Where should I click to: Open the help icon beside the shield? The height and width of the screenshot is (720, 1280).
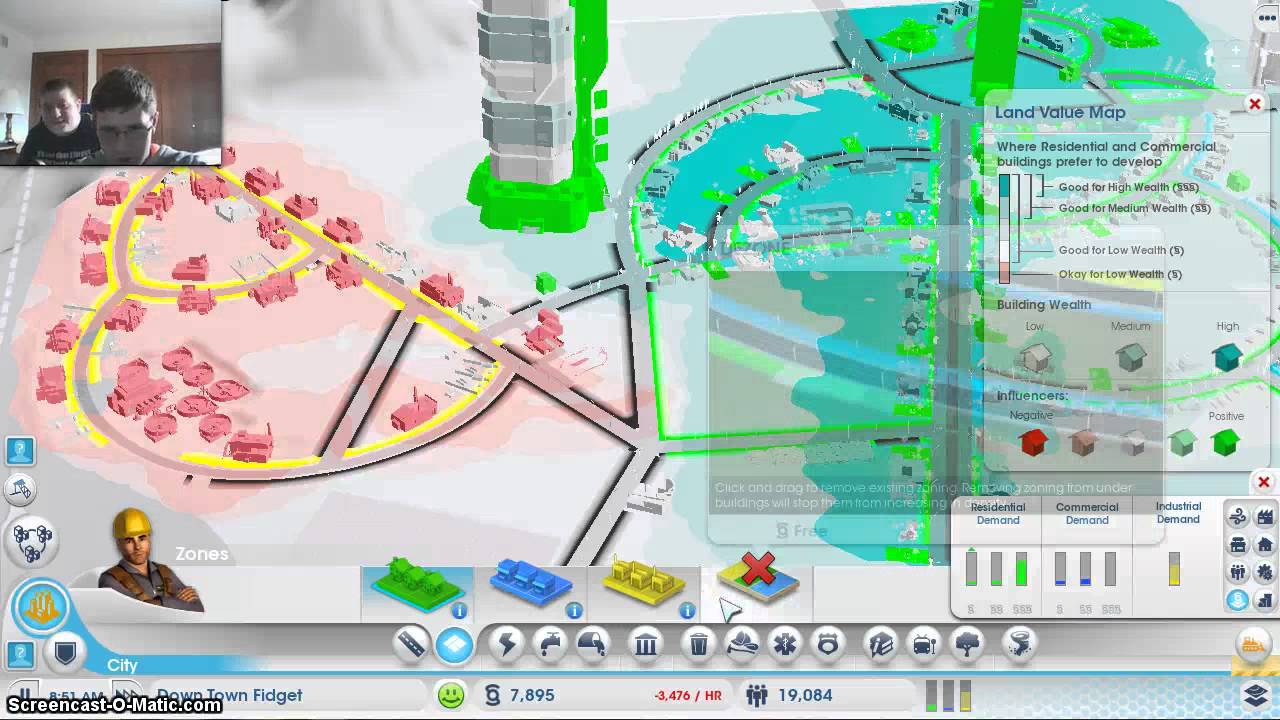click(20, 655)
